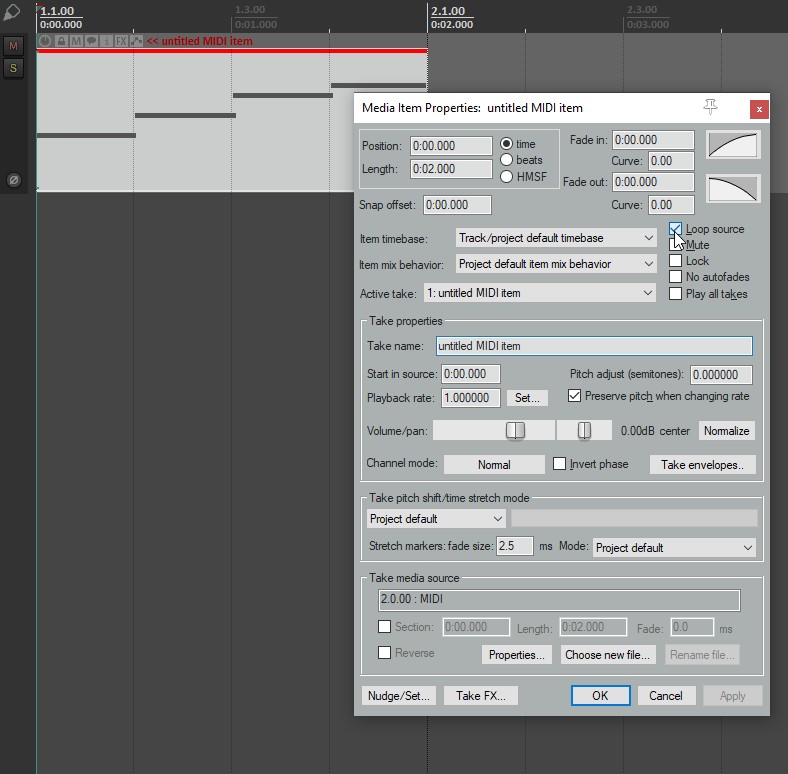Solo the track with the S button
The image size is (788, 774).
click(13, 68)
